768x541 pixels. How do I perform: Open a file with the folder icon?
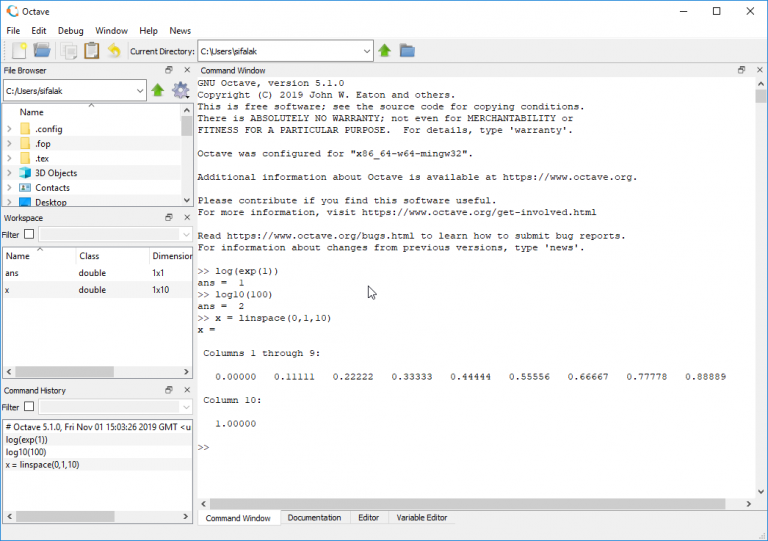42,50
